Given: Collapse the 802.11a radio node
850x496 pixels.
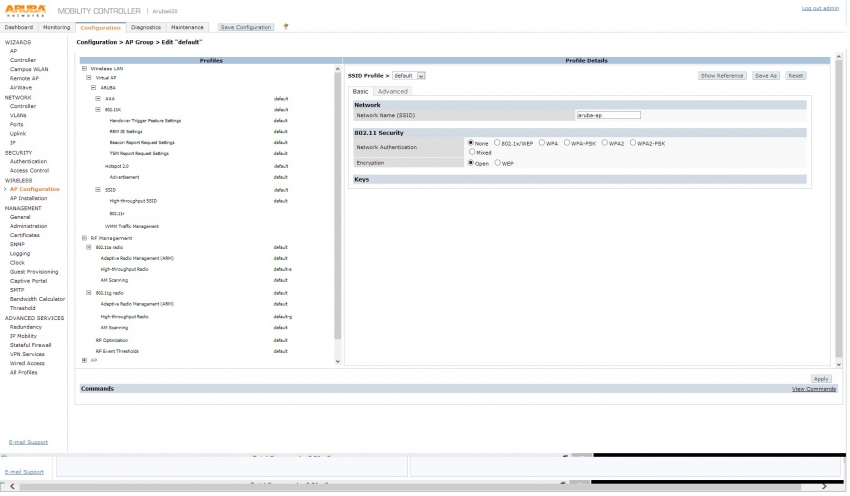Looking at the screenshot, I should pyautogui.click(x=89, y=247).
